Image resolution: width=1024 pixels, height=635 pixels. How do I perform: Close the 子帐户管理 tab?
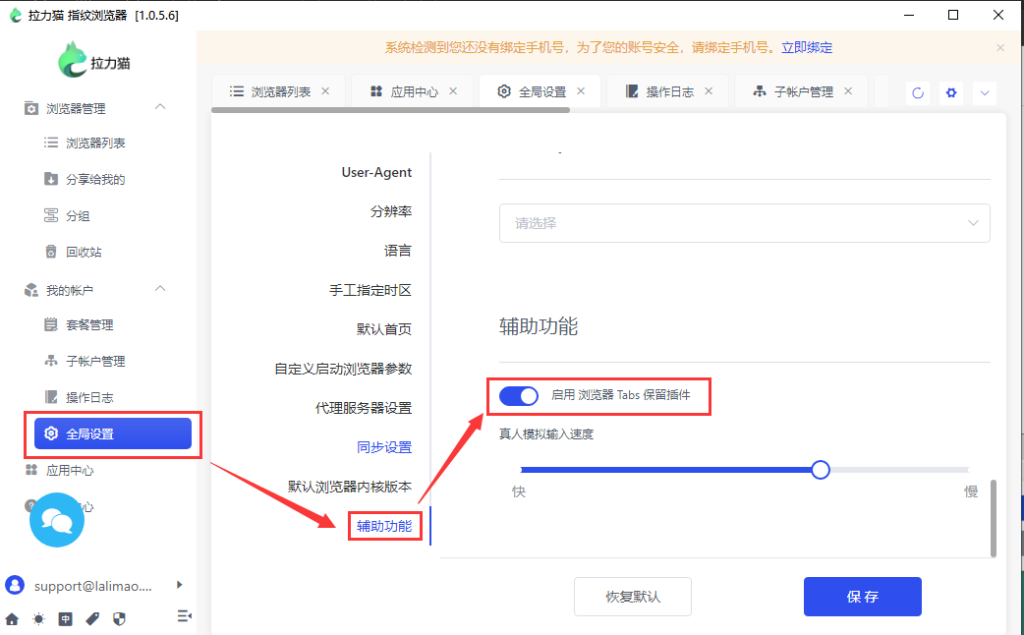click(848, 91)
